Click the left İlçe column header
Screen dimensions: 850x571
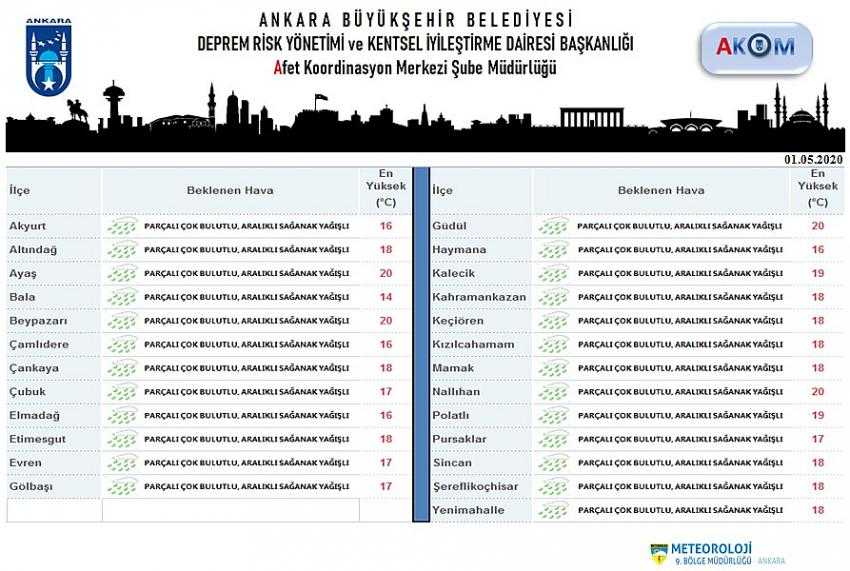(x=20, y=190)
